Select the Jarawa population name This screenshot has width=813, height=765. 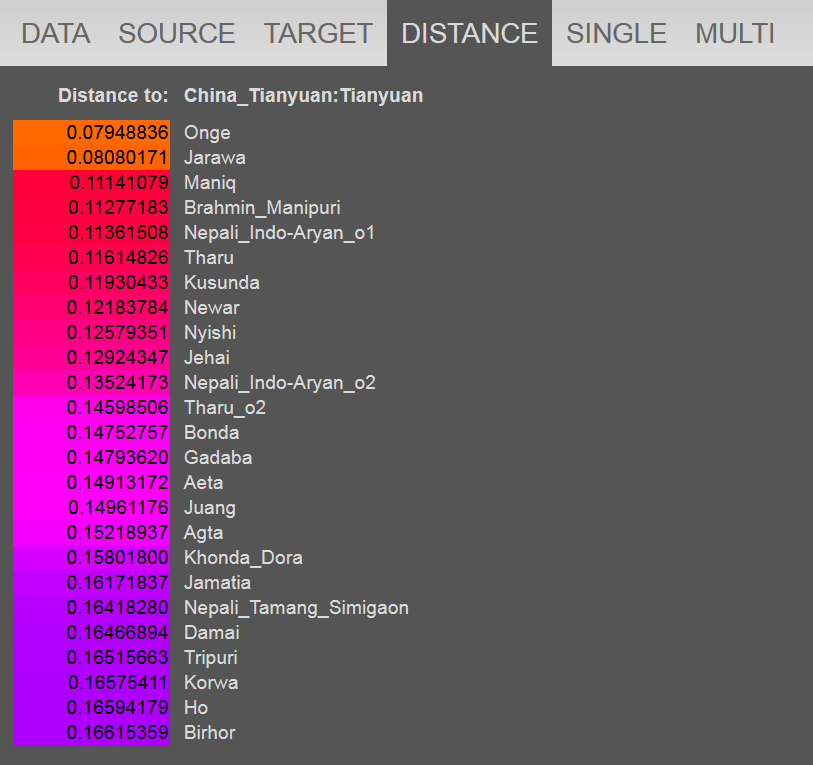215,158
